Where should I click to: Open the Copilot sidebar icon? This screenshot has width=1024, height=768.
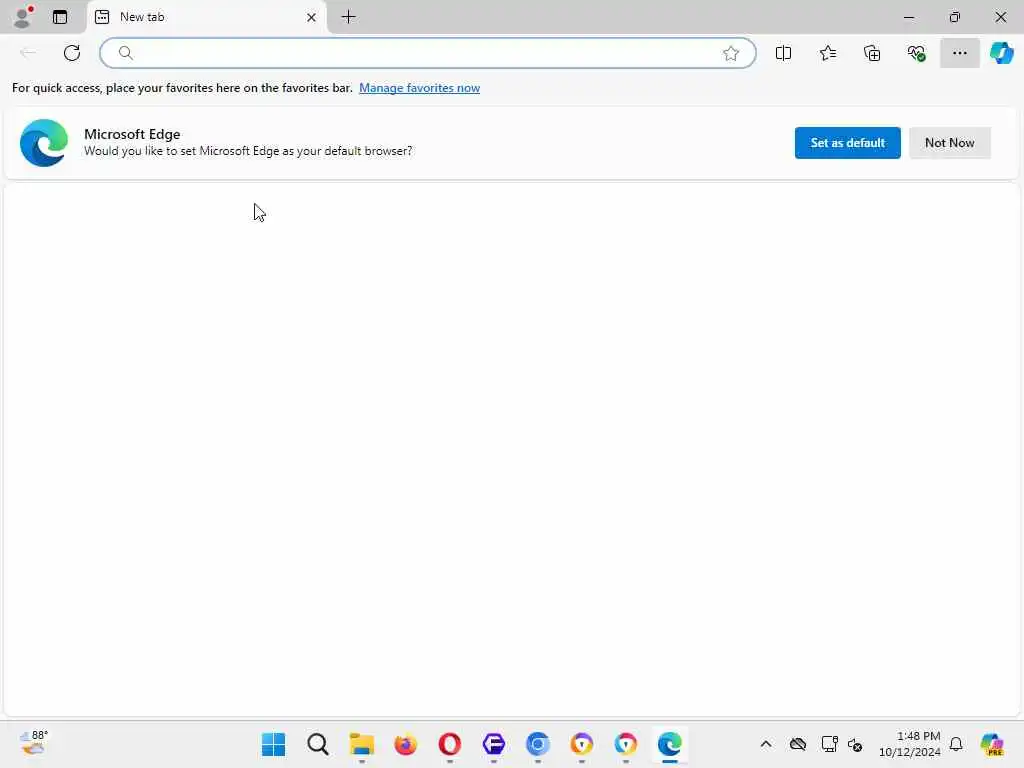(1001, 53)
